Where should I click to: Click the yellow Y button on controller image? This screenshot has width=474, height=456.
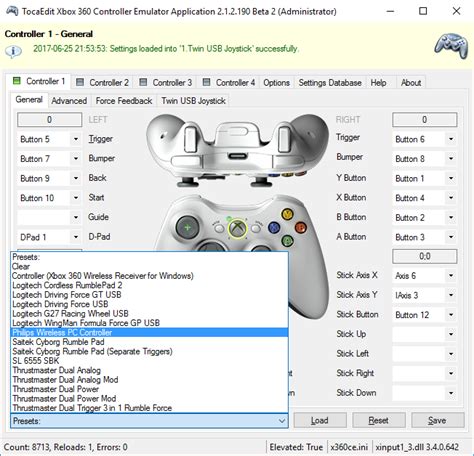coord(287,214)
